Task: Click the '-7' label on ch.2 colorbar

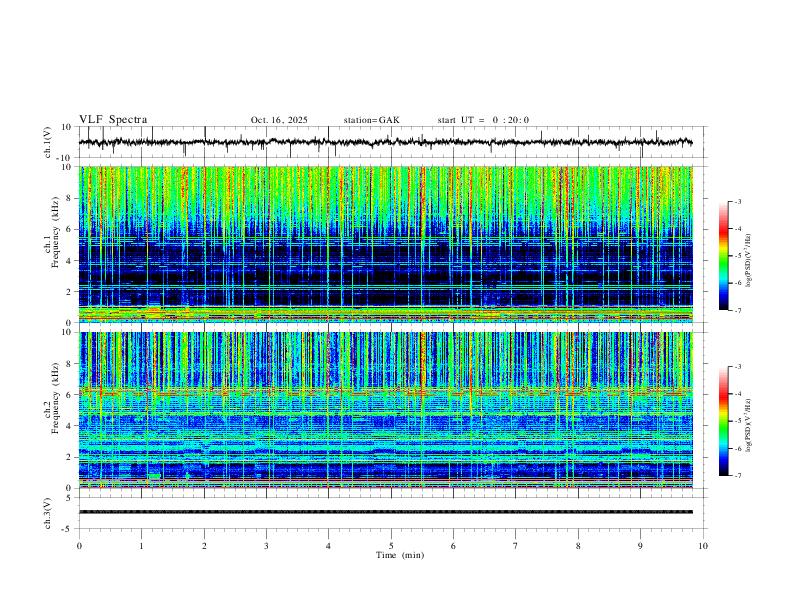Action: click(737, 476)
